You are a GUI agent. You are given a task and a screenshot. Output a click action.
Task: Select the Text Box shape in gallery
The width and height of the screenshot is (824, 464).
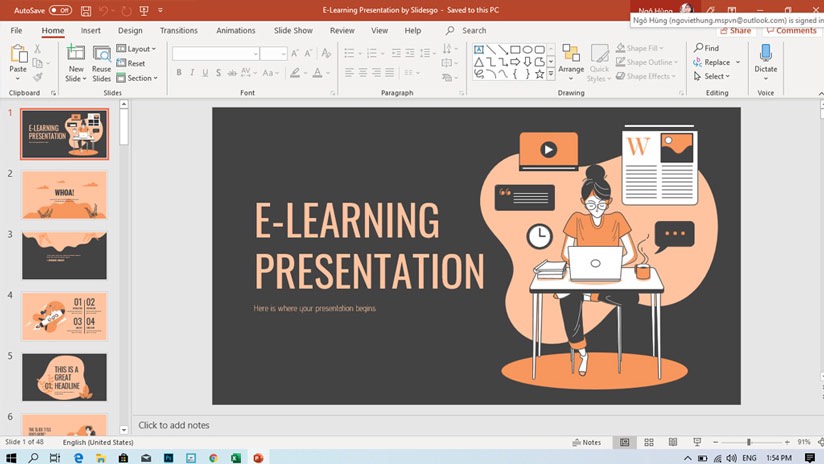click(x=479, y=49)
